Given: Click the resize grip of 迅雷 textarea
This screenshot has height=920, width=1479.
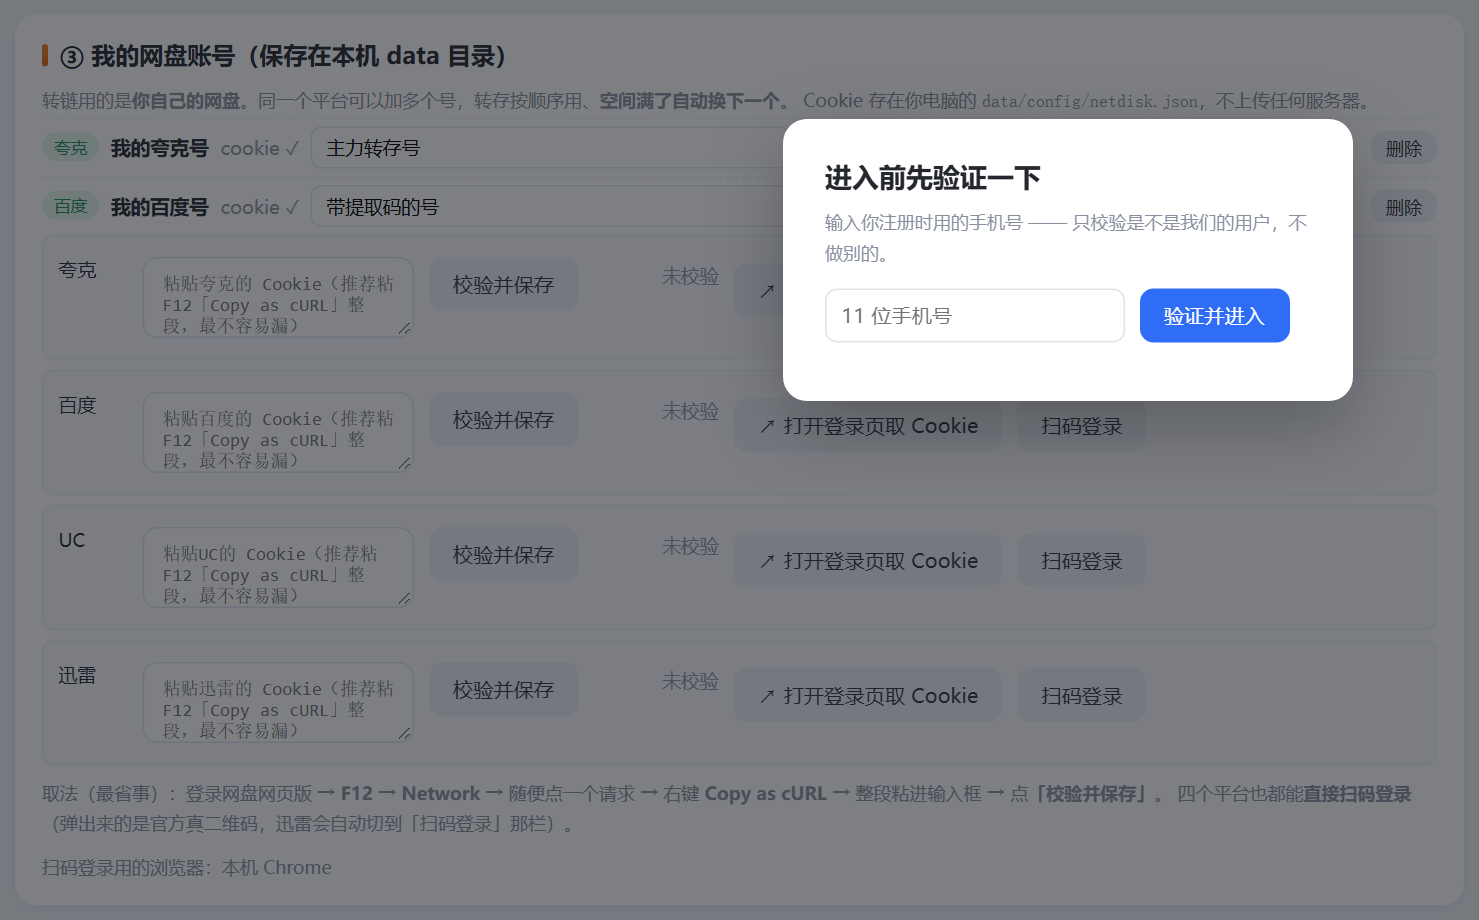Looking at the screenshot, I should coord(404,733).
